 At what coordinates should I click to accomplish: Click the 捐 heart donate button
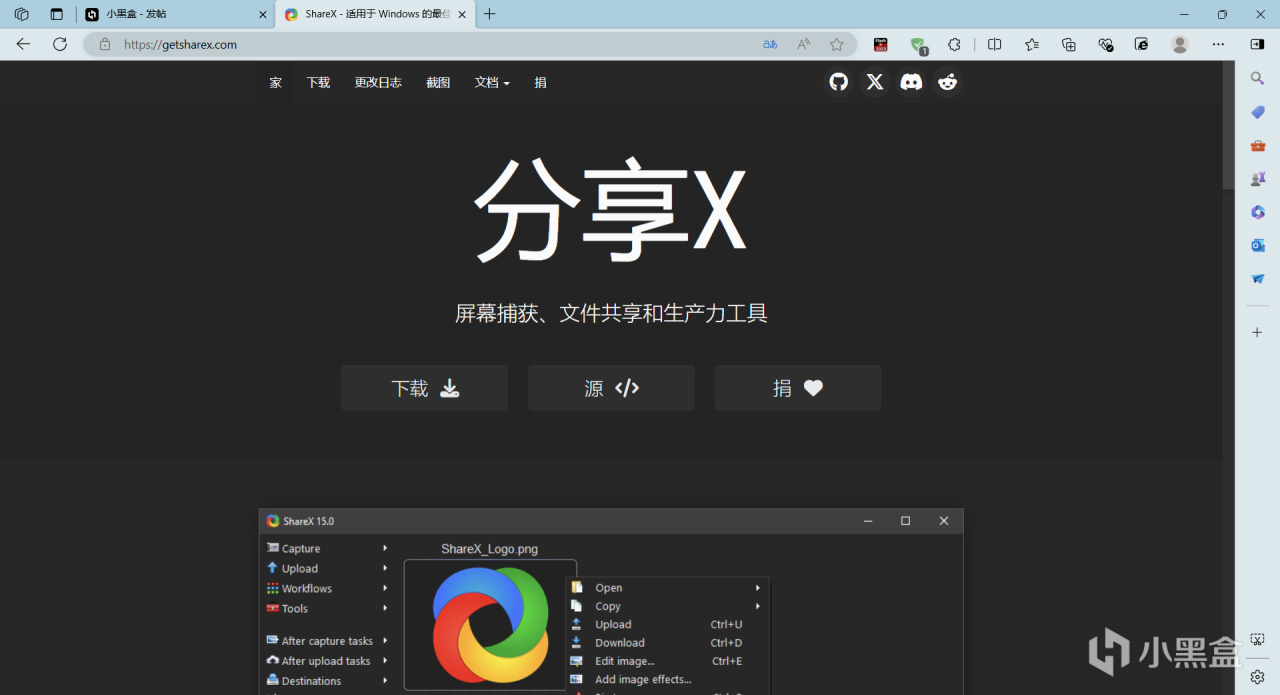(x=798, y=388)
